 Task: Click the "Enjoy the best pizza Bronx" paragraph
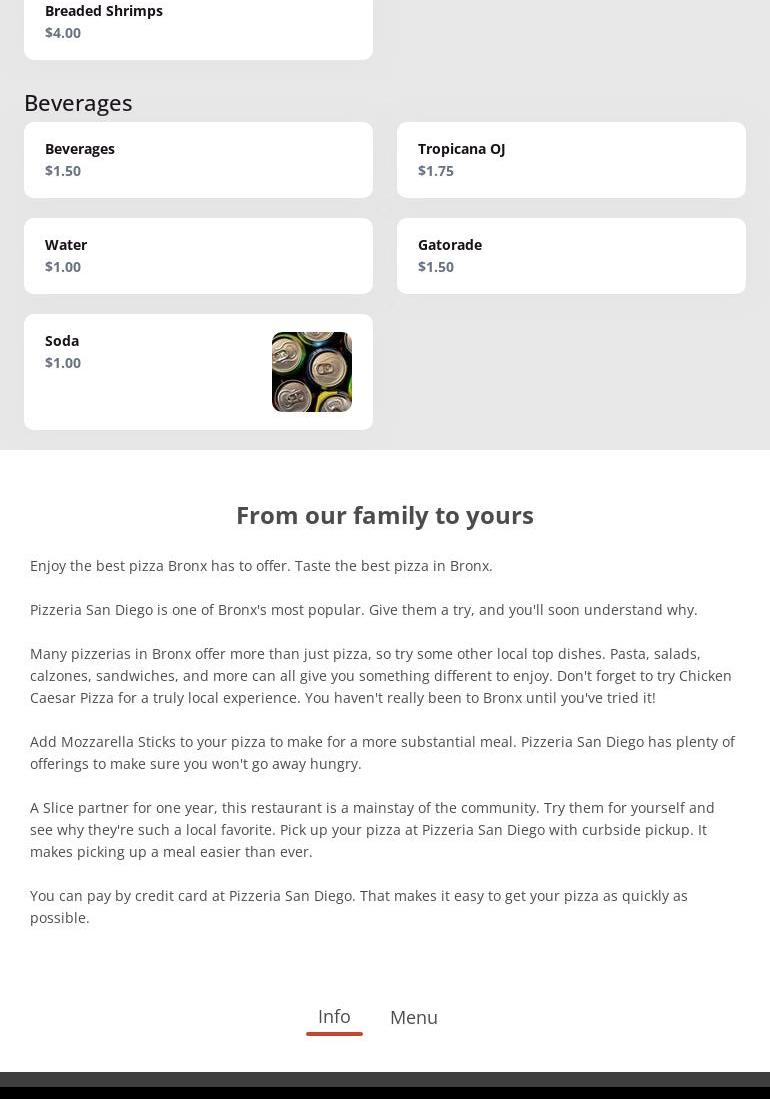tap(261, 566)
